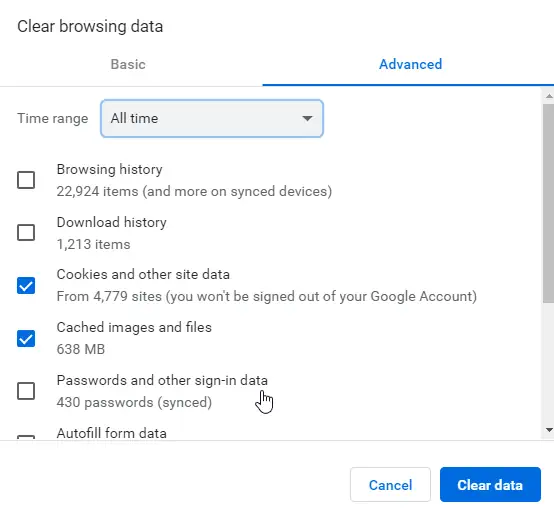The image size is (554, 517).
Task: Click the Cached images and files label
Action: (x=134, y=327)
